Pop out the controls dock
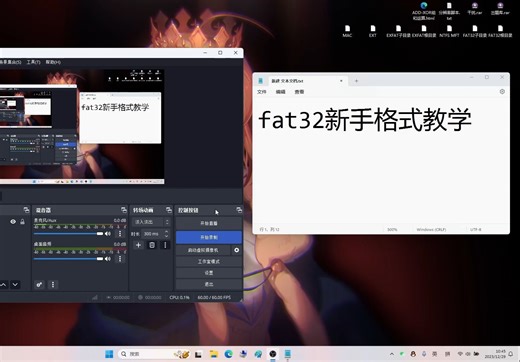This screenshot has width=520, height=362. point(239,210)
